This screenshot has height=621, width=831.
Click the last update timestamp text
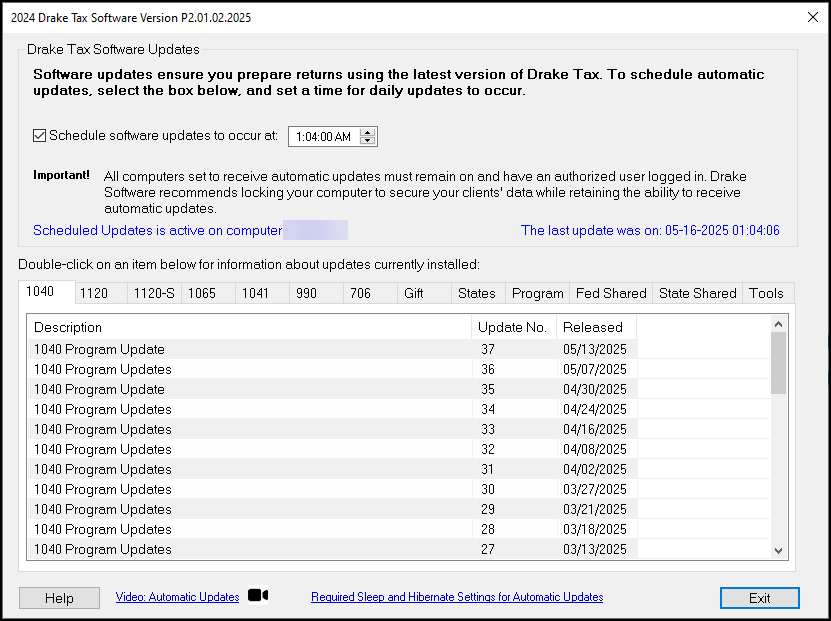point(650,230)
